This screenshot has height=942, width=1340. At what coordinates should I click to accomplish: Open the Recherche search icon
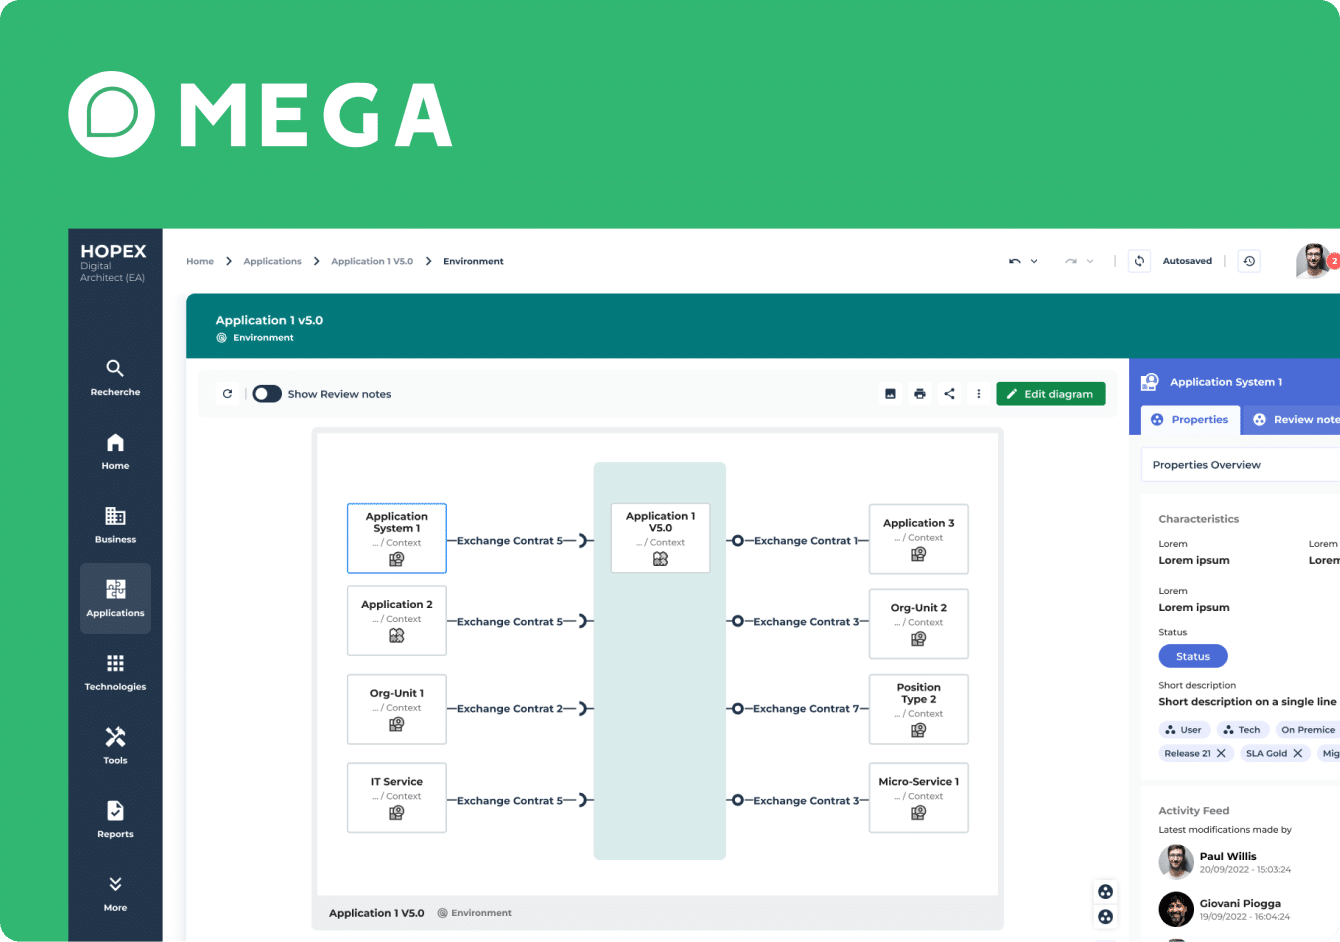click(115, 368)
